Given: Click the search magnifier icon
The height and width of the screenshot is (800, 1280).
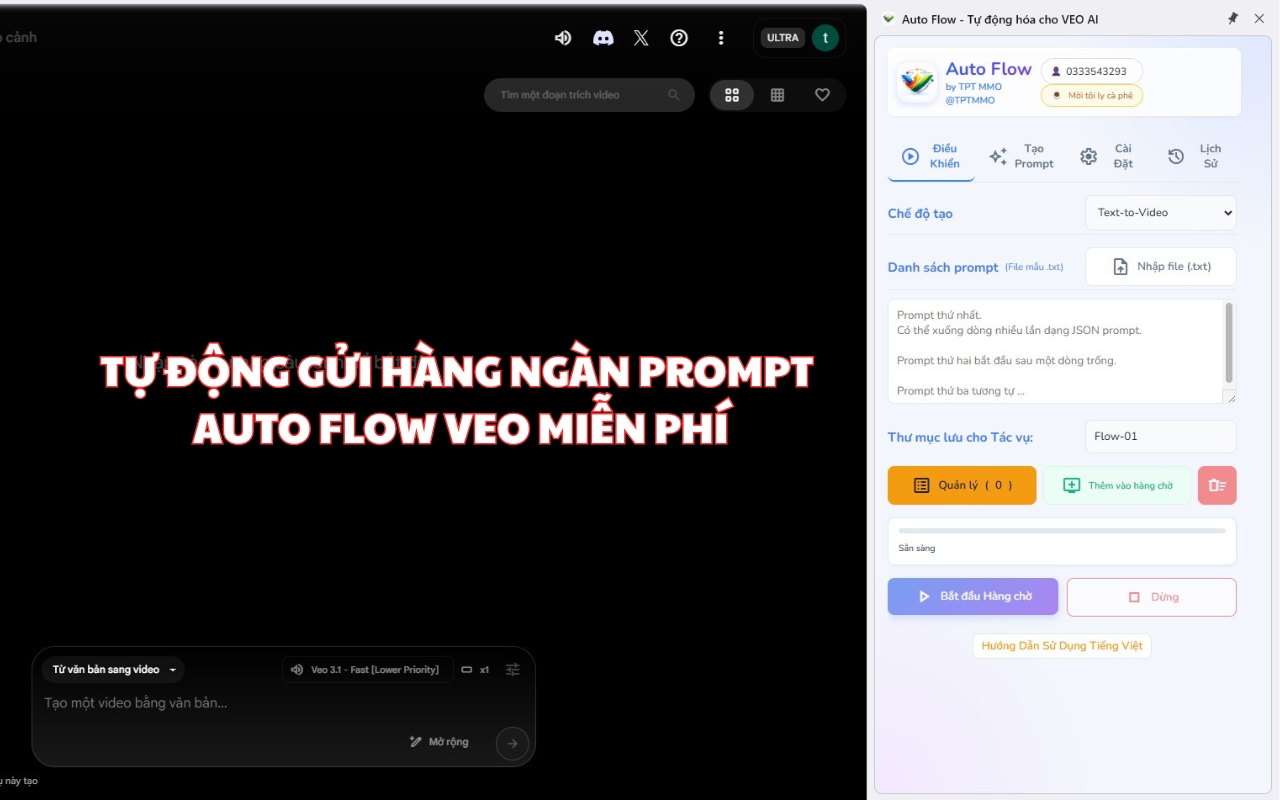Looking at the screenshot, I should [674, 95].
